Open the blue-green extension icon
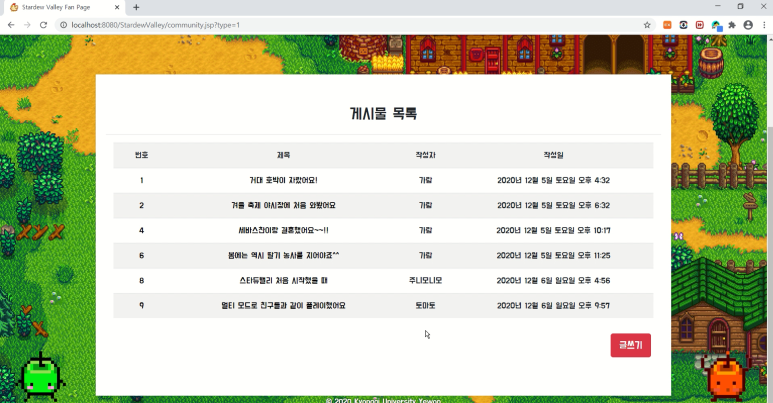 click(x=716, y=25)
